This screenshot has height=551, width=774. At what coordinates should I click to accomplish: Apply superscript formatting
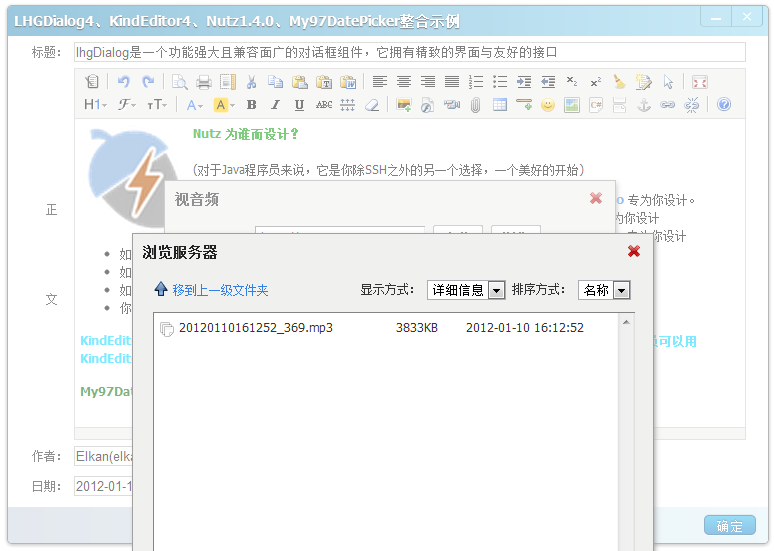point(596,81)
